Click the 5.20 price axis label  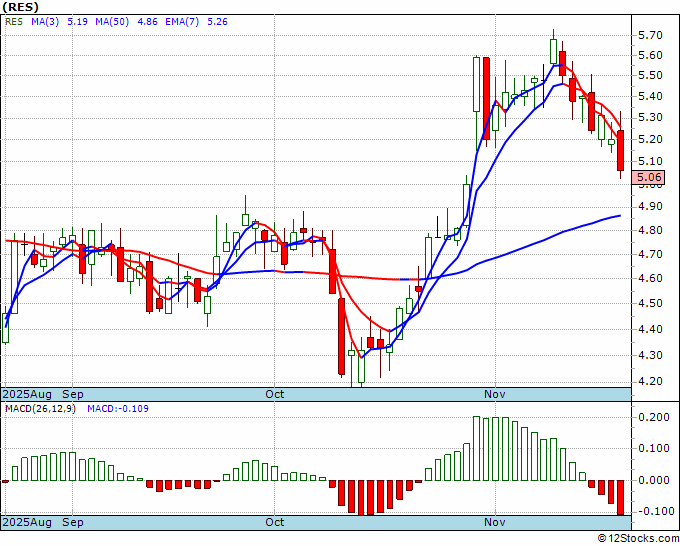pos(651,139)
